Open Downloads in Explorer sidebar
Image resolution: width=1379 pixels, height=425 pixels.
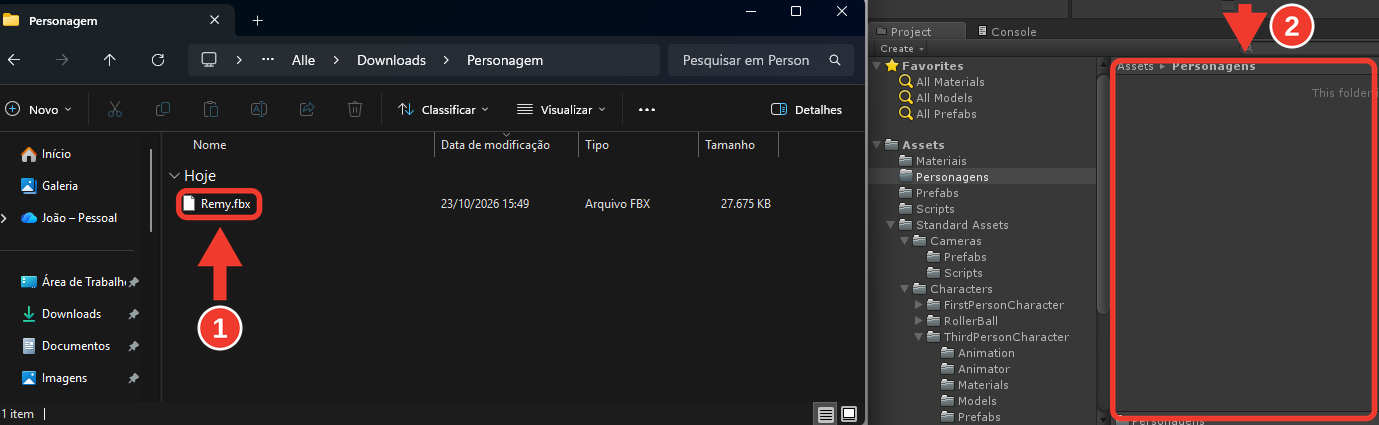(71, 314)
